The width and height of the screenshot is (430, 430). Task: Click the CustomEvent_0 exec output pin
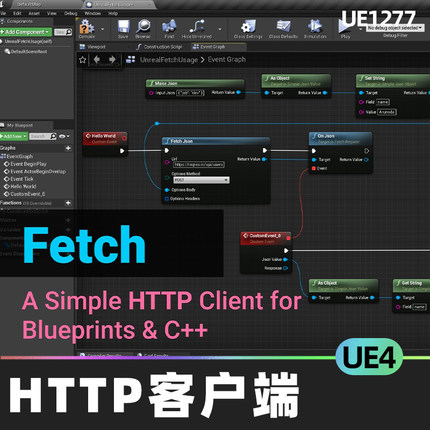(x=286, y=250)
